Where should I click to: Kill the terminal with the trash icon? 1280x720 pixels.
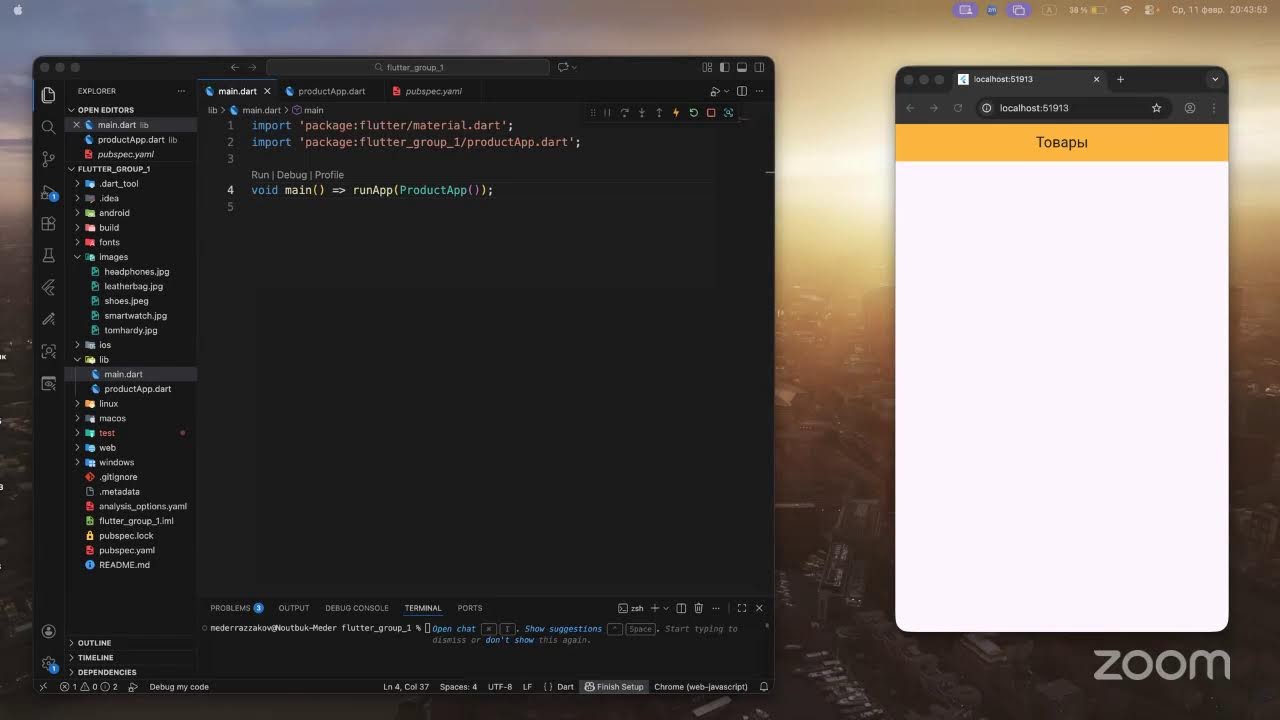[x=699, y=608]
